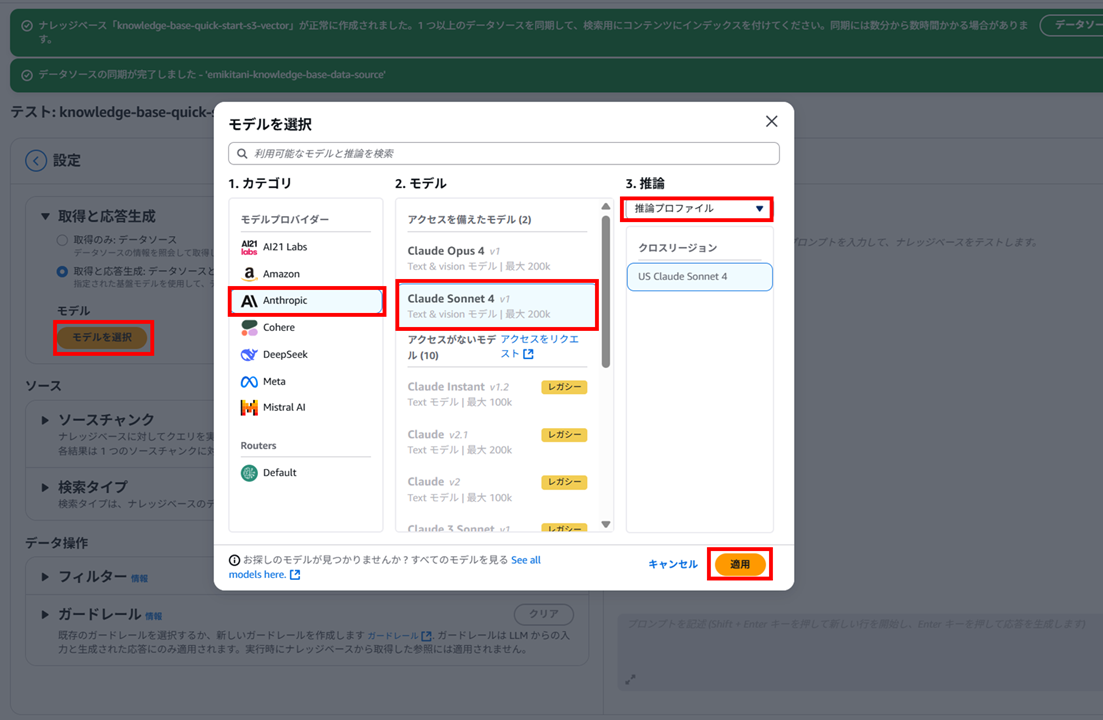Select legacy Claude v2.1 model
Viewport: 1103px width, 720px height.
(497, 442)
